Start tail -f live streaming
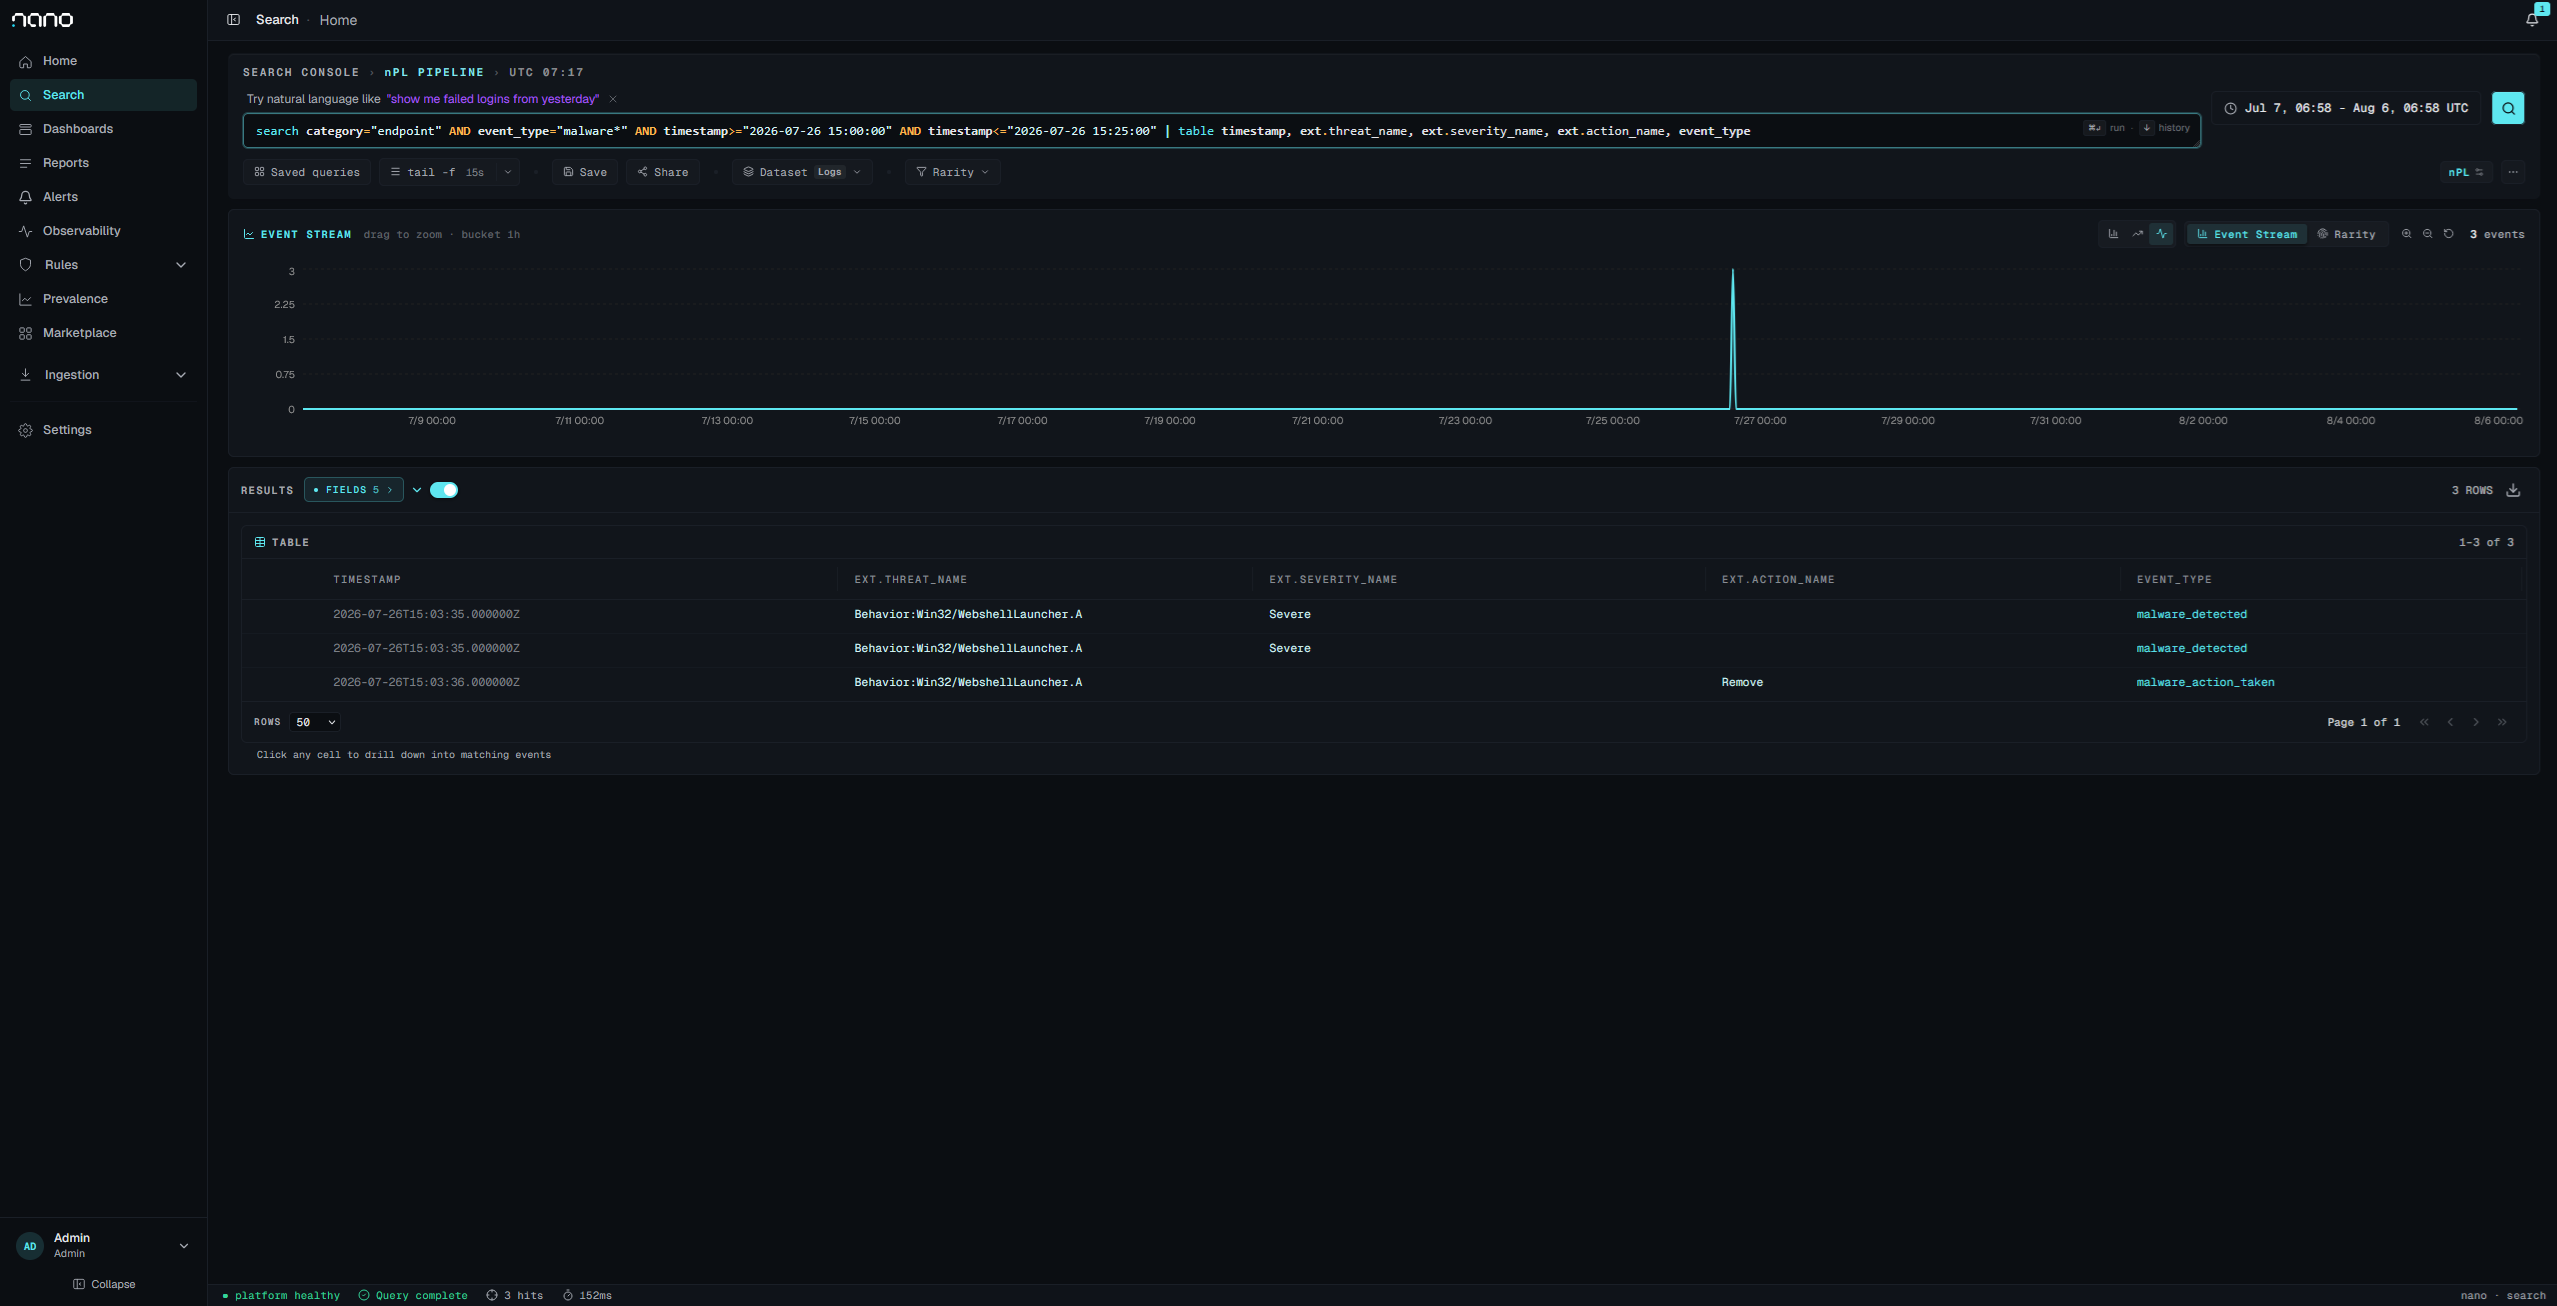This screenshot has width=2557, height=1306. coord(438,172)
